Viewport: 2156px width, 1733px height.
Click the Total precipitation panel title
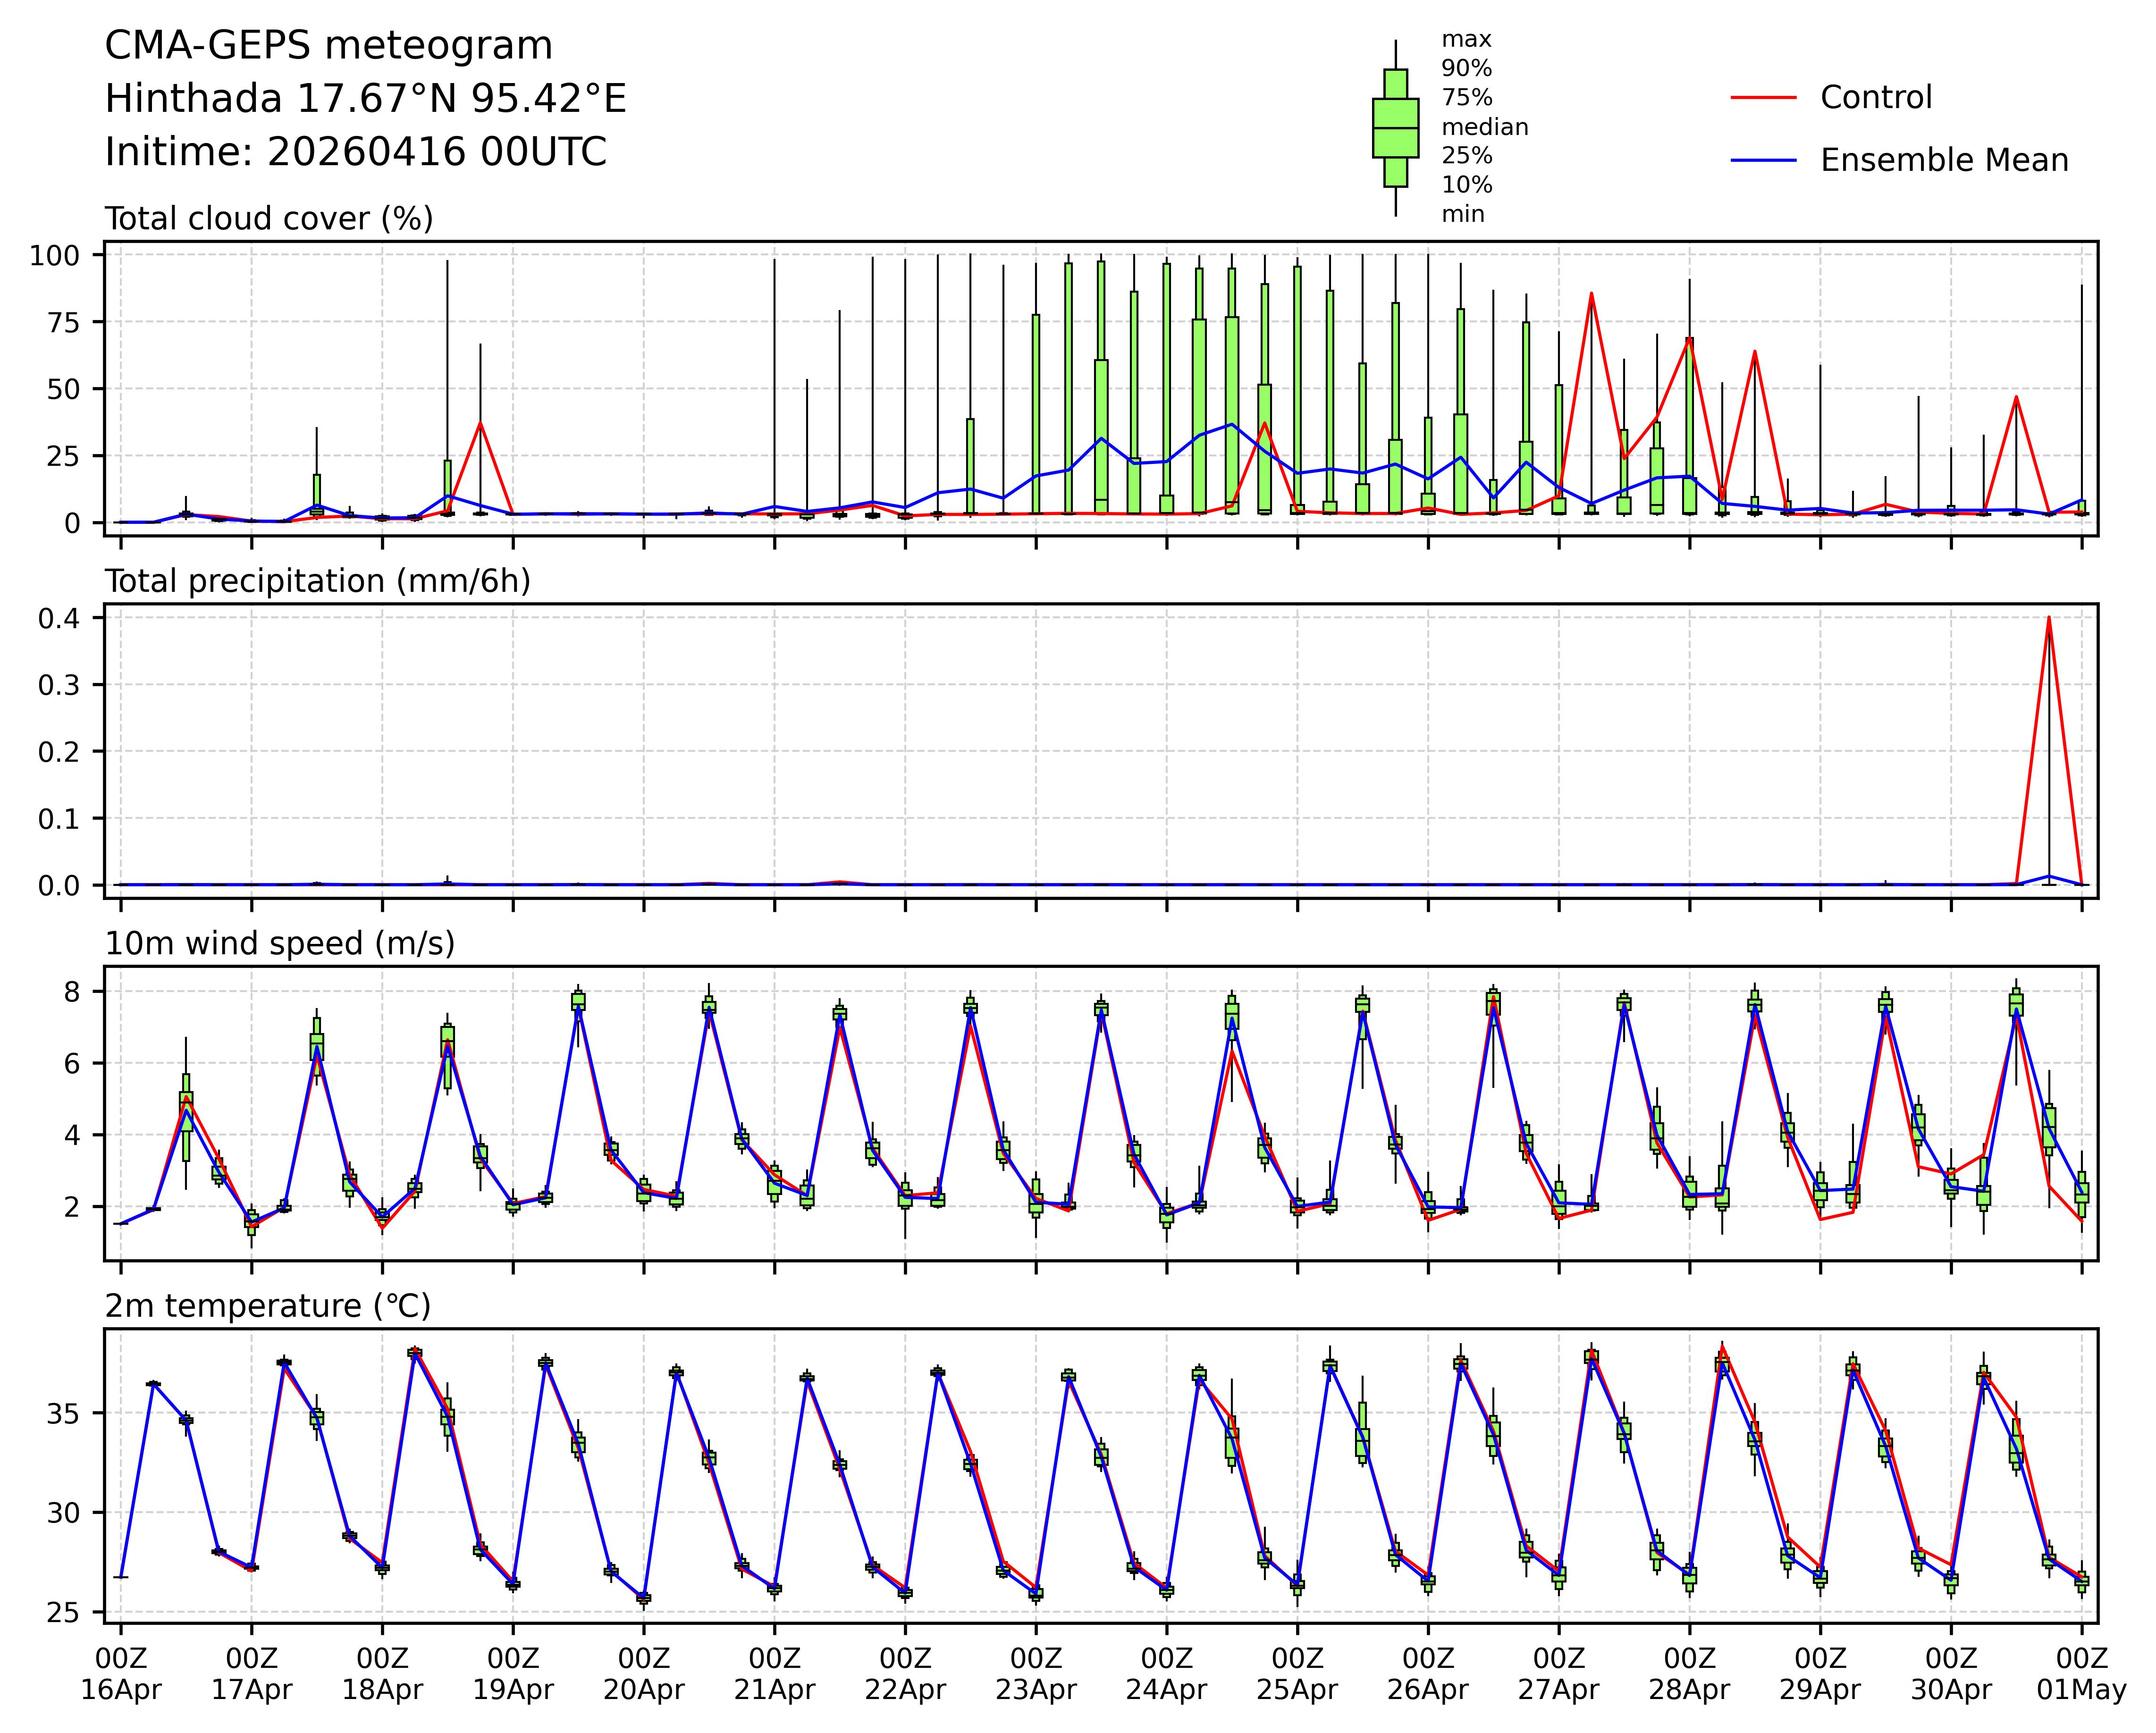click(x=317, y=581)
